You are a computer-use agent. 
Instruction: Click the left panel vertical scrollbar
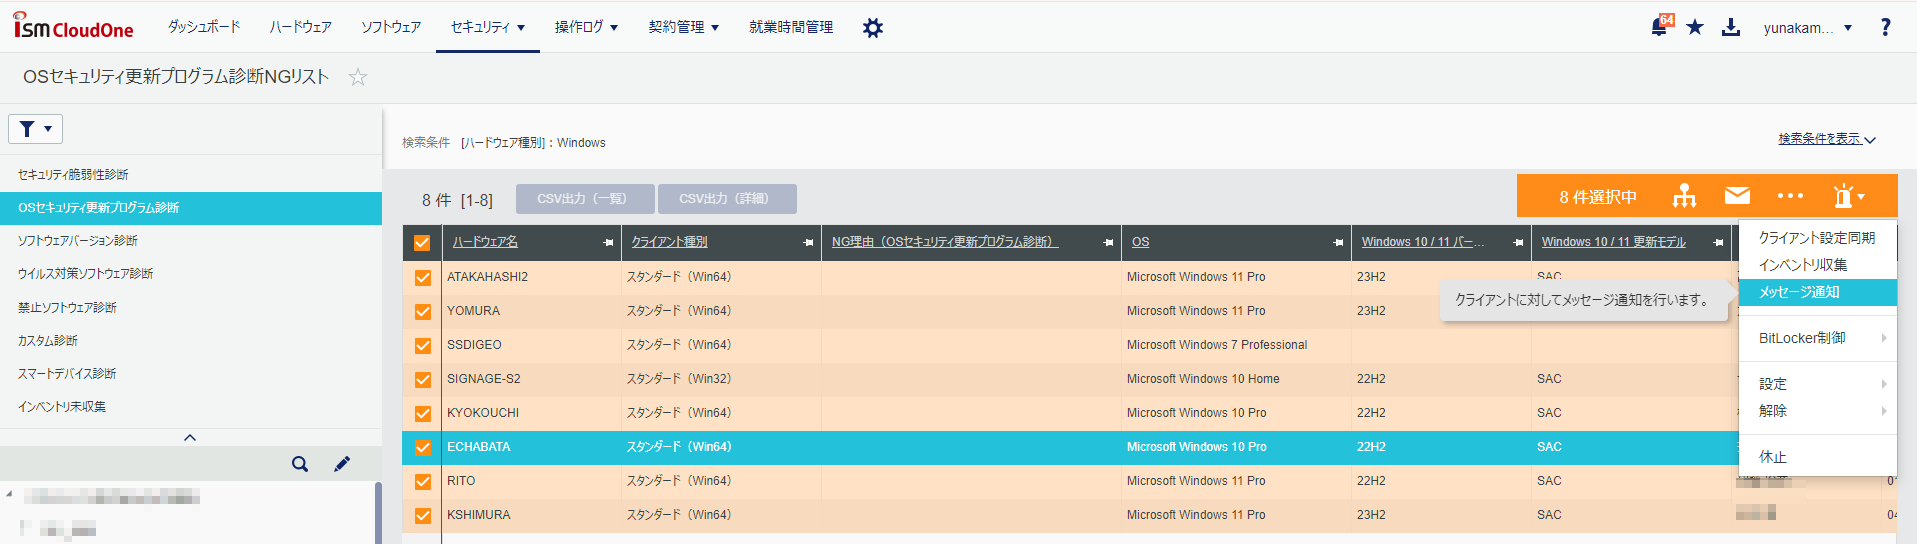[378, 513]
